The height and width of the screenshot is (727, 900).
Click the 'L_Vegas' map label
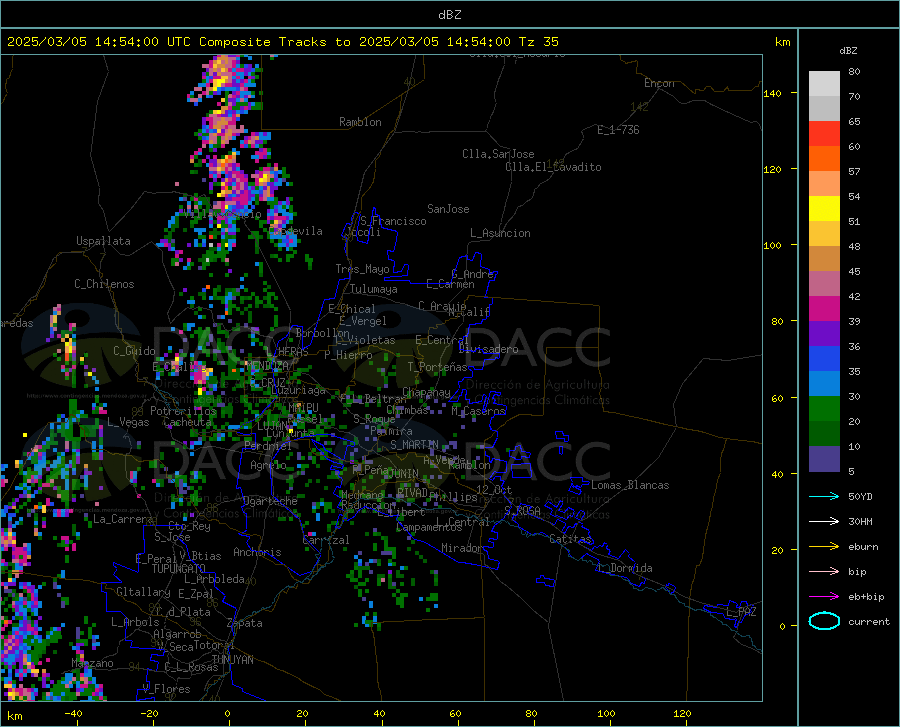click(x=128, y=422)
